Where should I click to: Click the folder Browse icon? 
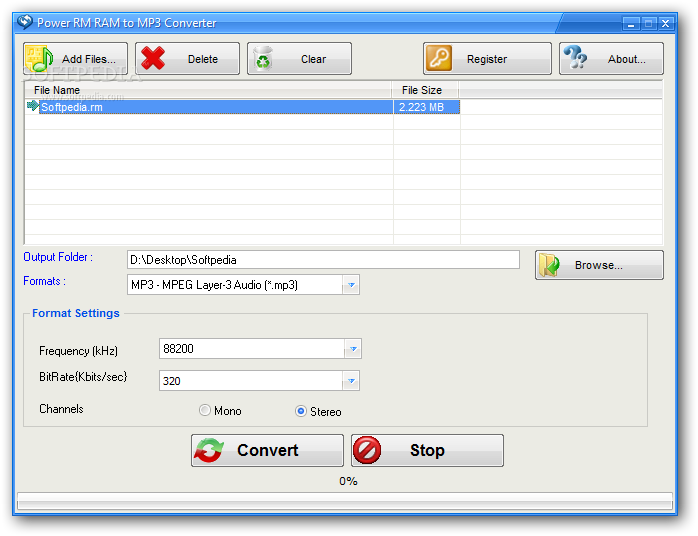point(549,265)
